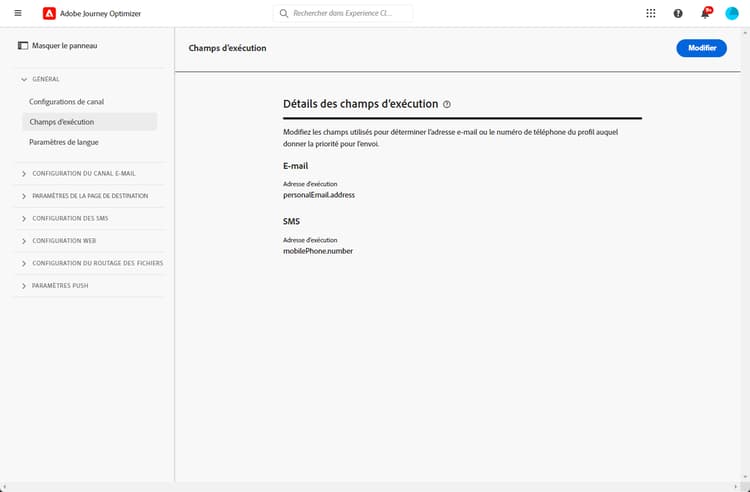Open Paramètres de langue
The image size is (750, 492).
(64, 142)
